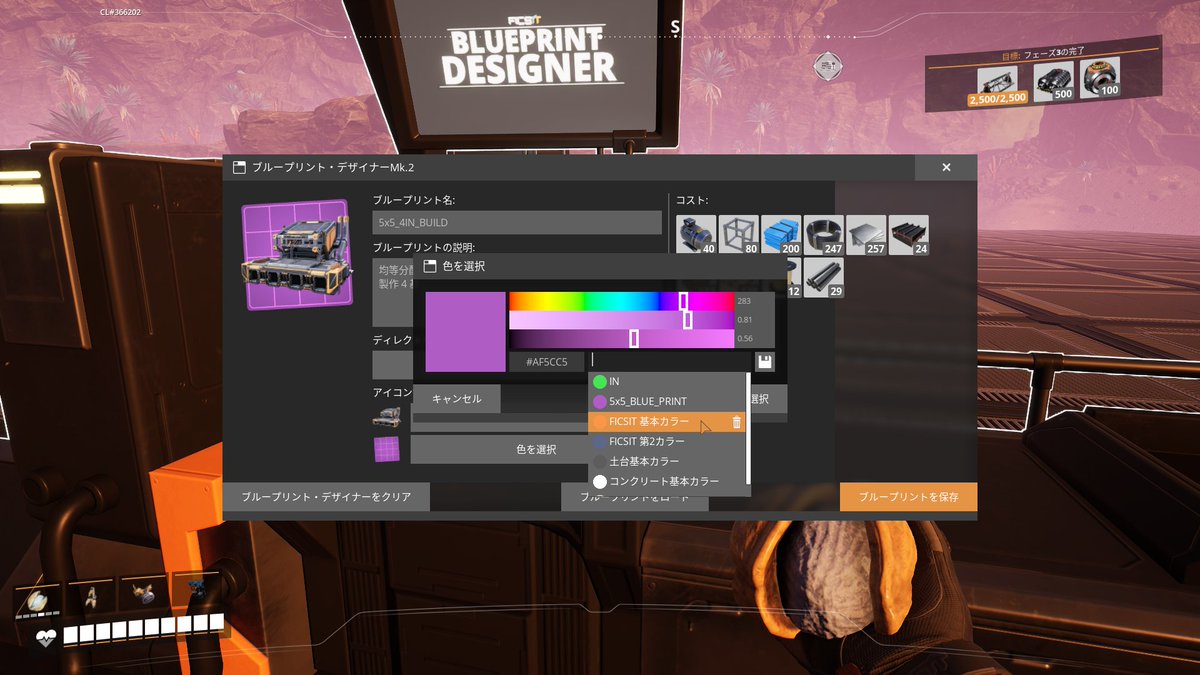
Task: Click the hue rainbow slider
Action: click(621, 301)
